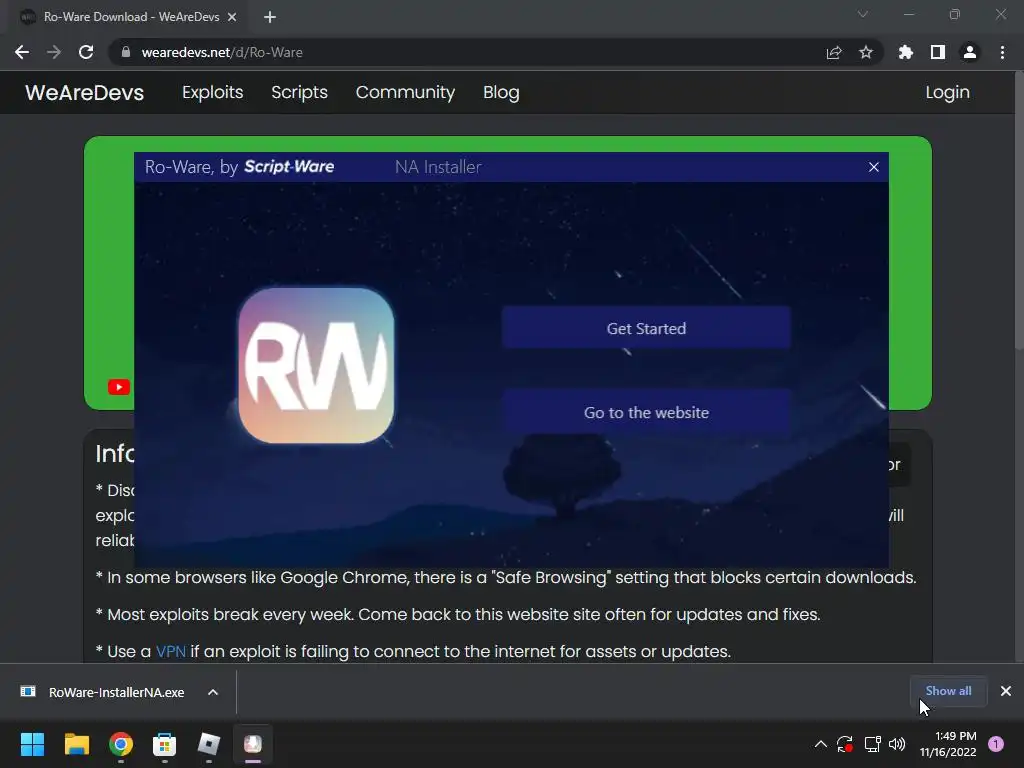The width and height of the screenshot is (1024, 768).
Task: Follow the VPN hyperlink
Action: tap(170, 651)
